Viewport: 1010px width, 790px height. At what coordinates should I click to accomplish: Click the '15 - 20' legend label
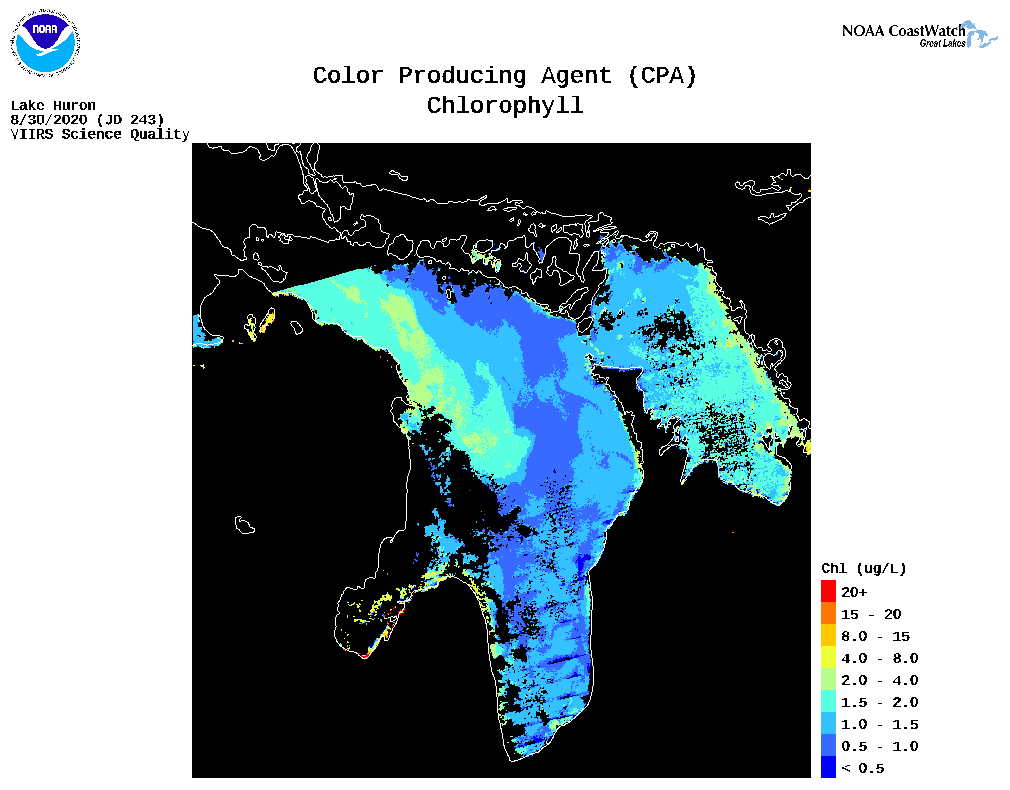tap(871, 614)
